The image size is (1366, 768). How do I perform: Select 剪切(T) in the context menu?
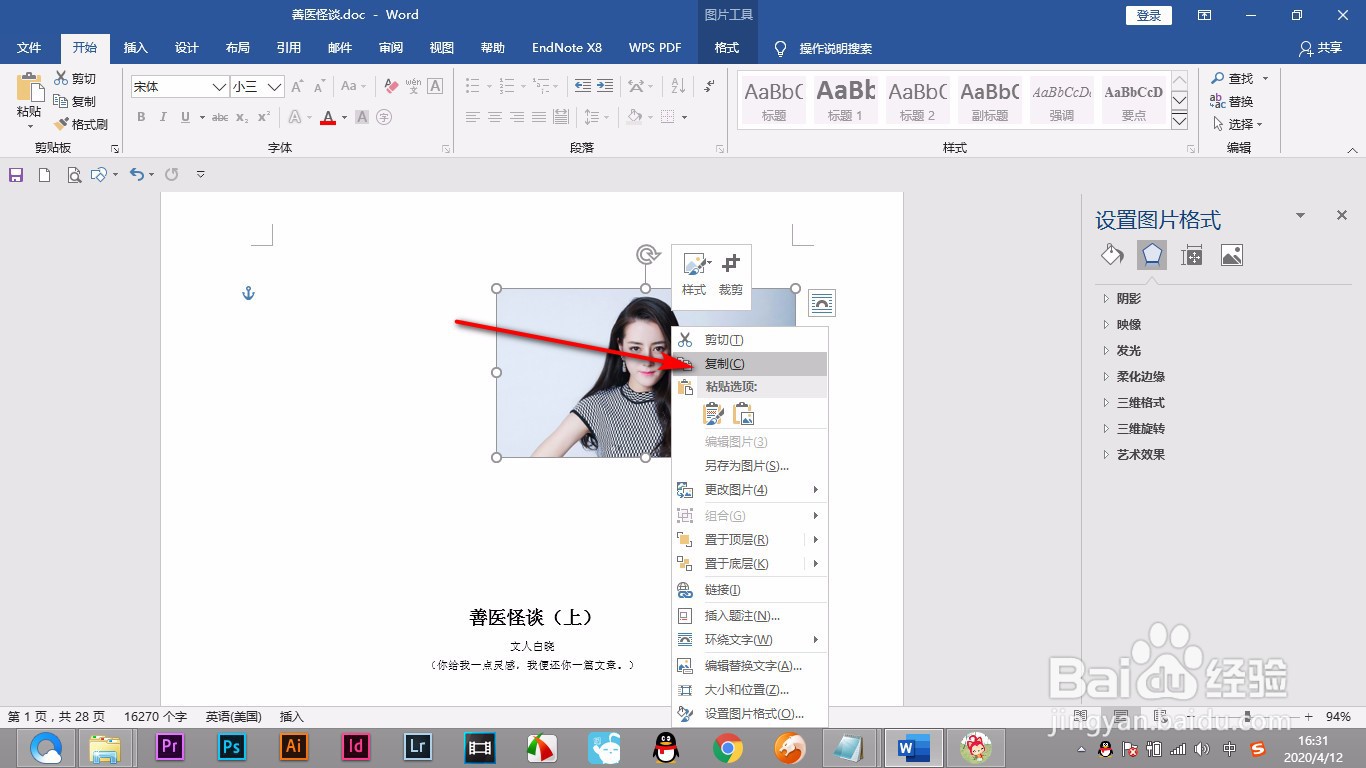(x=750, y=340)
